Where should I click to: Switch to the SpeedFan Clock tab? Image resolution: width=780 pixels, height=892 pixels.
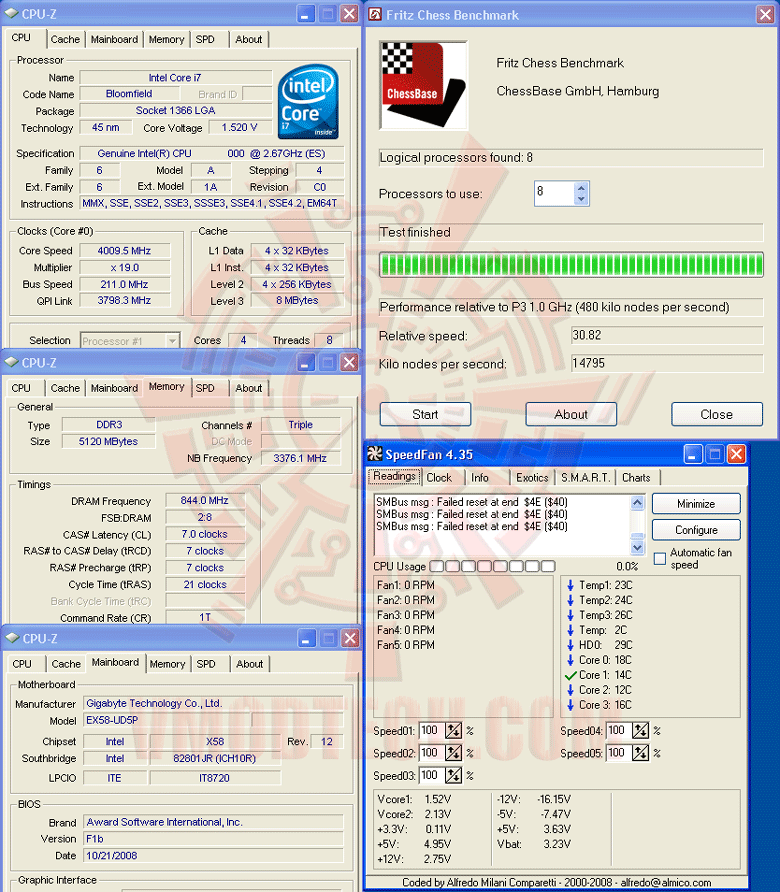[439, 478]
